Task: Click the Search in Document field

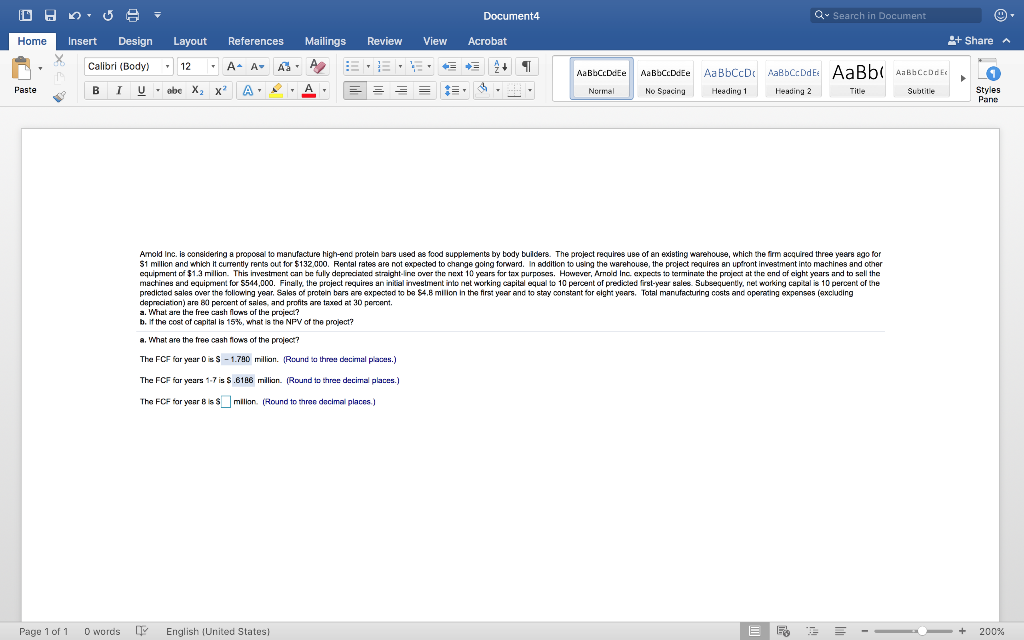Action: point(896,15)
